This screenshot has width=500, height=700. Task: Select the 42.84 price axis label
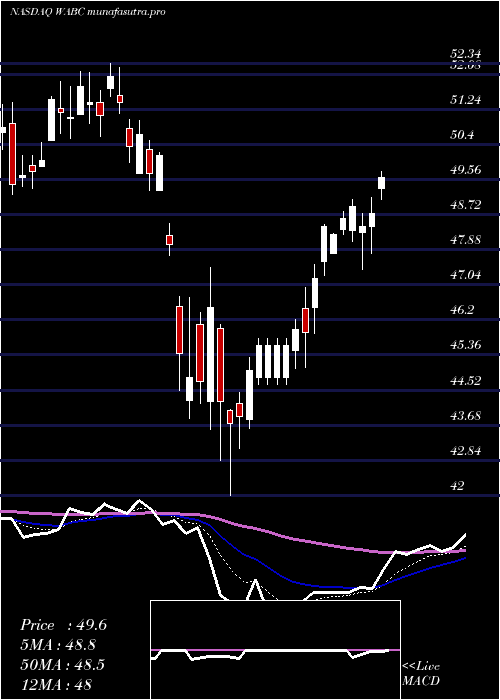click(x=465, y=450)
